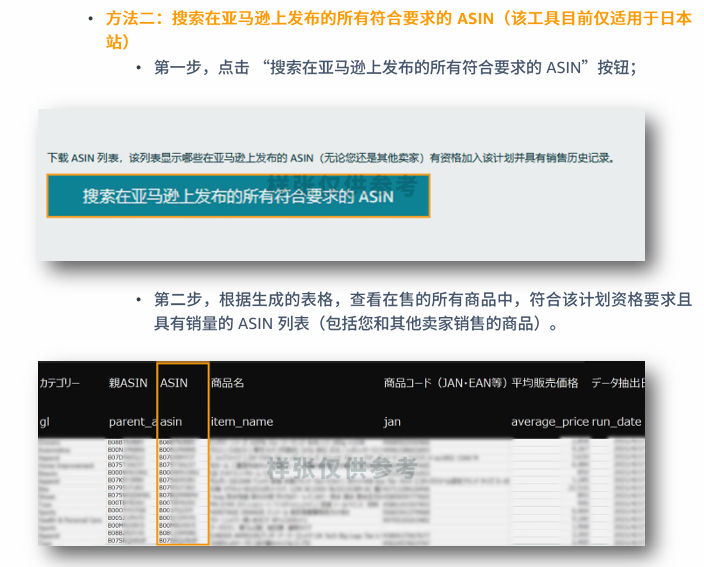Select the lowercase asin cell
This screenshot has height=567, width=704.
pos(171,422)
